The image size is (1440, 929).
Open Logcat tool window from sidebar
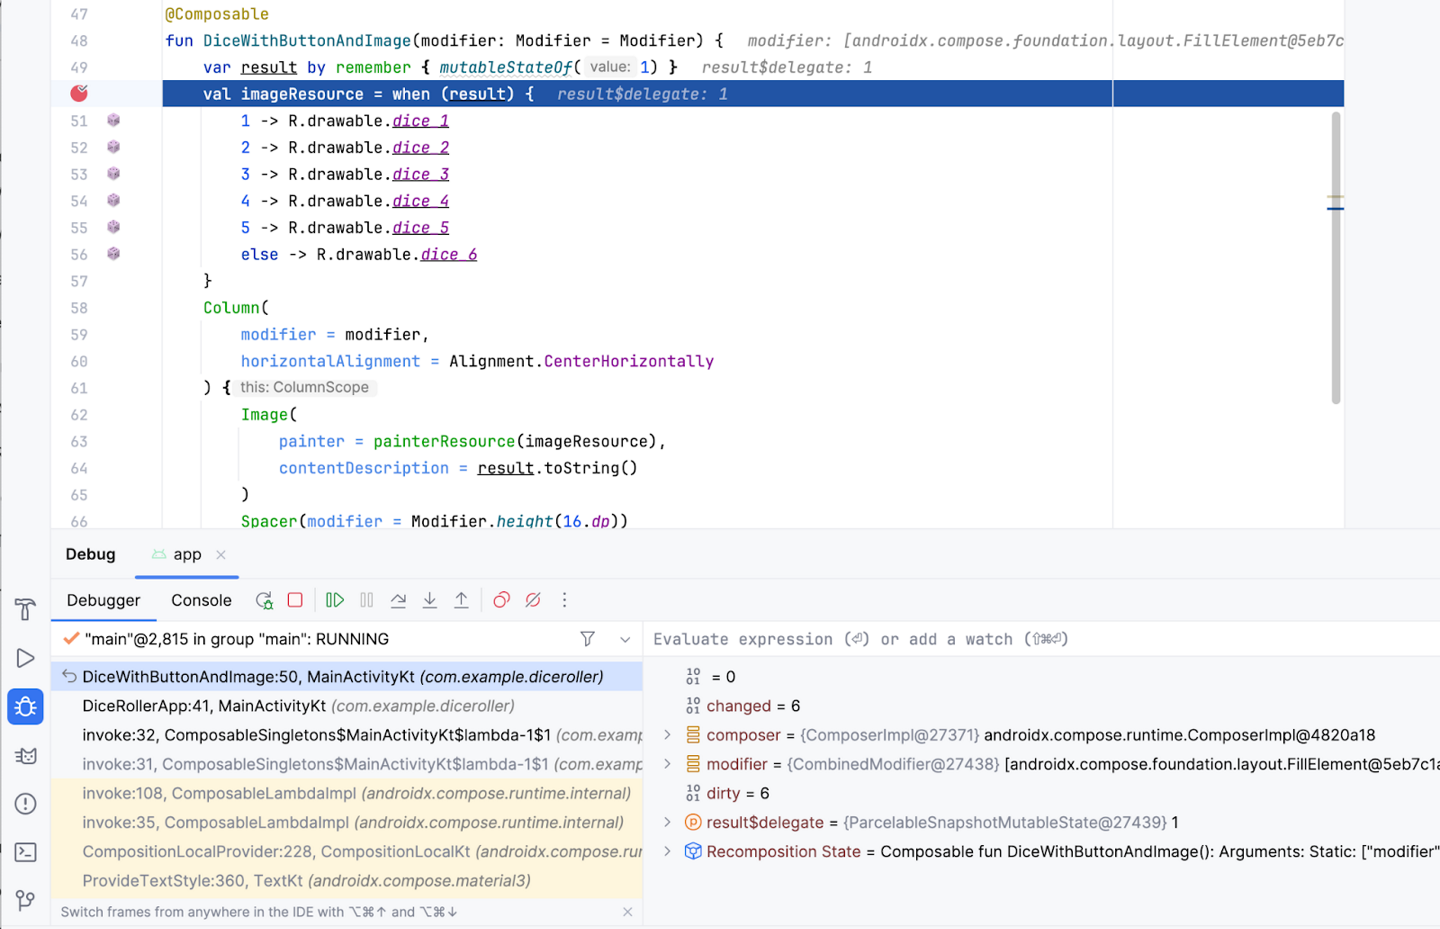(x=26, y=756)
